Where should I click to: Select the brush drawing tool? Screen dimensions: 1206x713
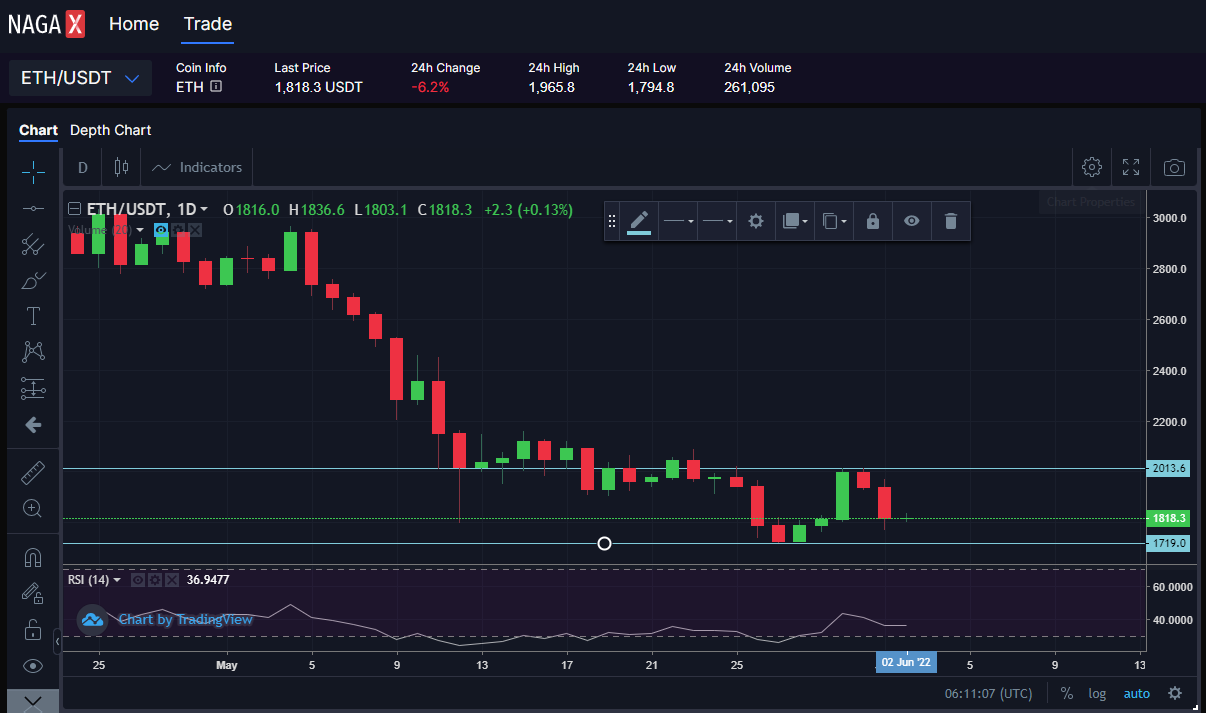point(33,280)
